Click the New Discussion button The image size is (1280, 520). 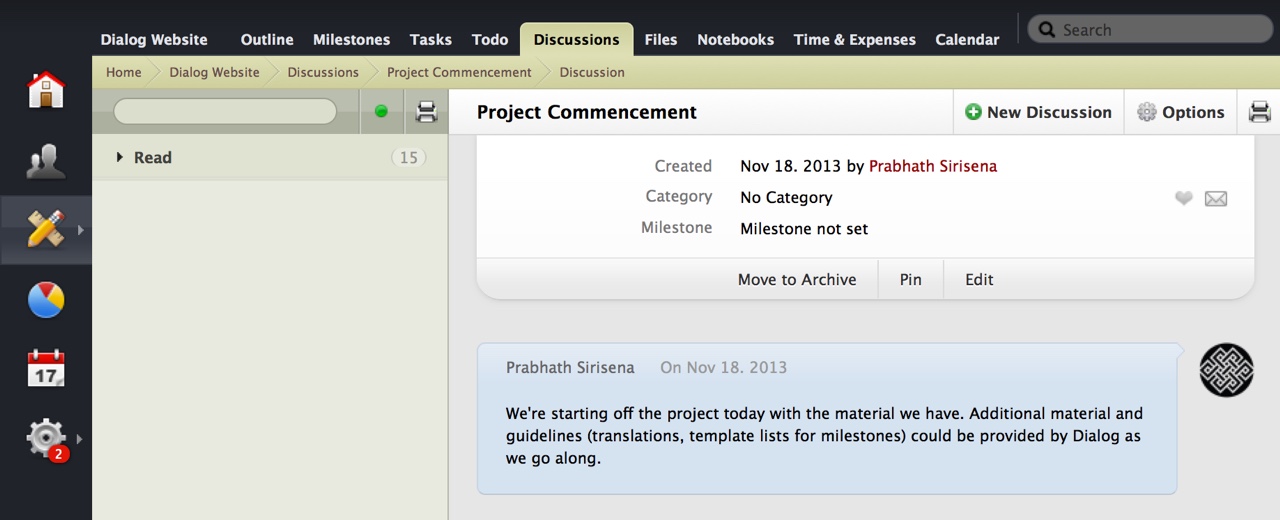(1038, 112)
